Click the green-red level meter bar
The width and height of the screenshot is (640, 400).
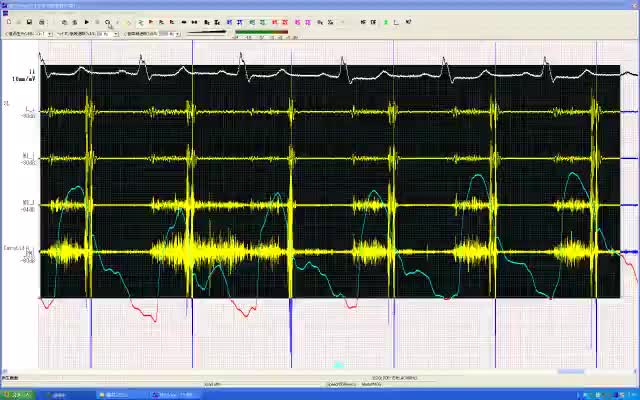260,33
